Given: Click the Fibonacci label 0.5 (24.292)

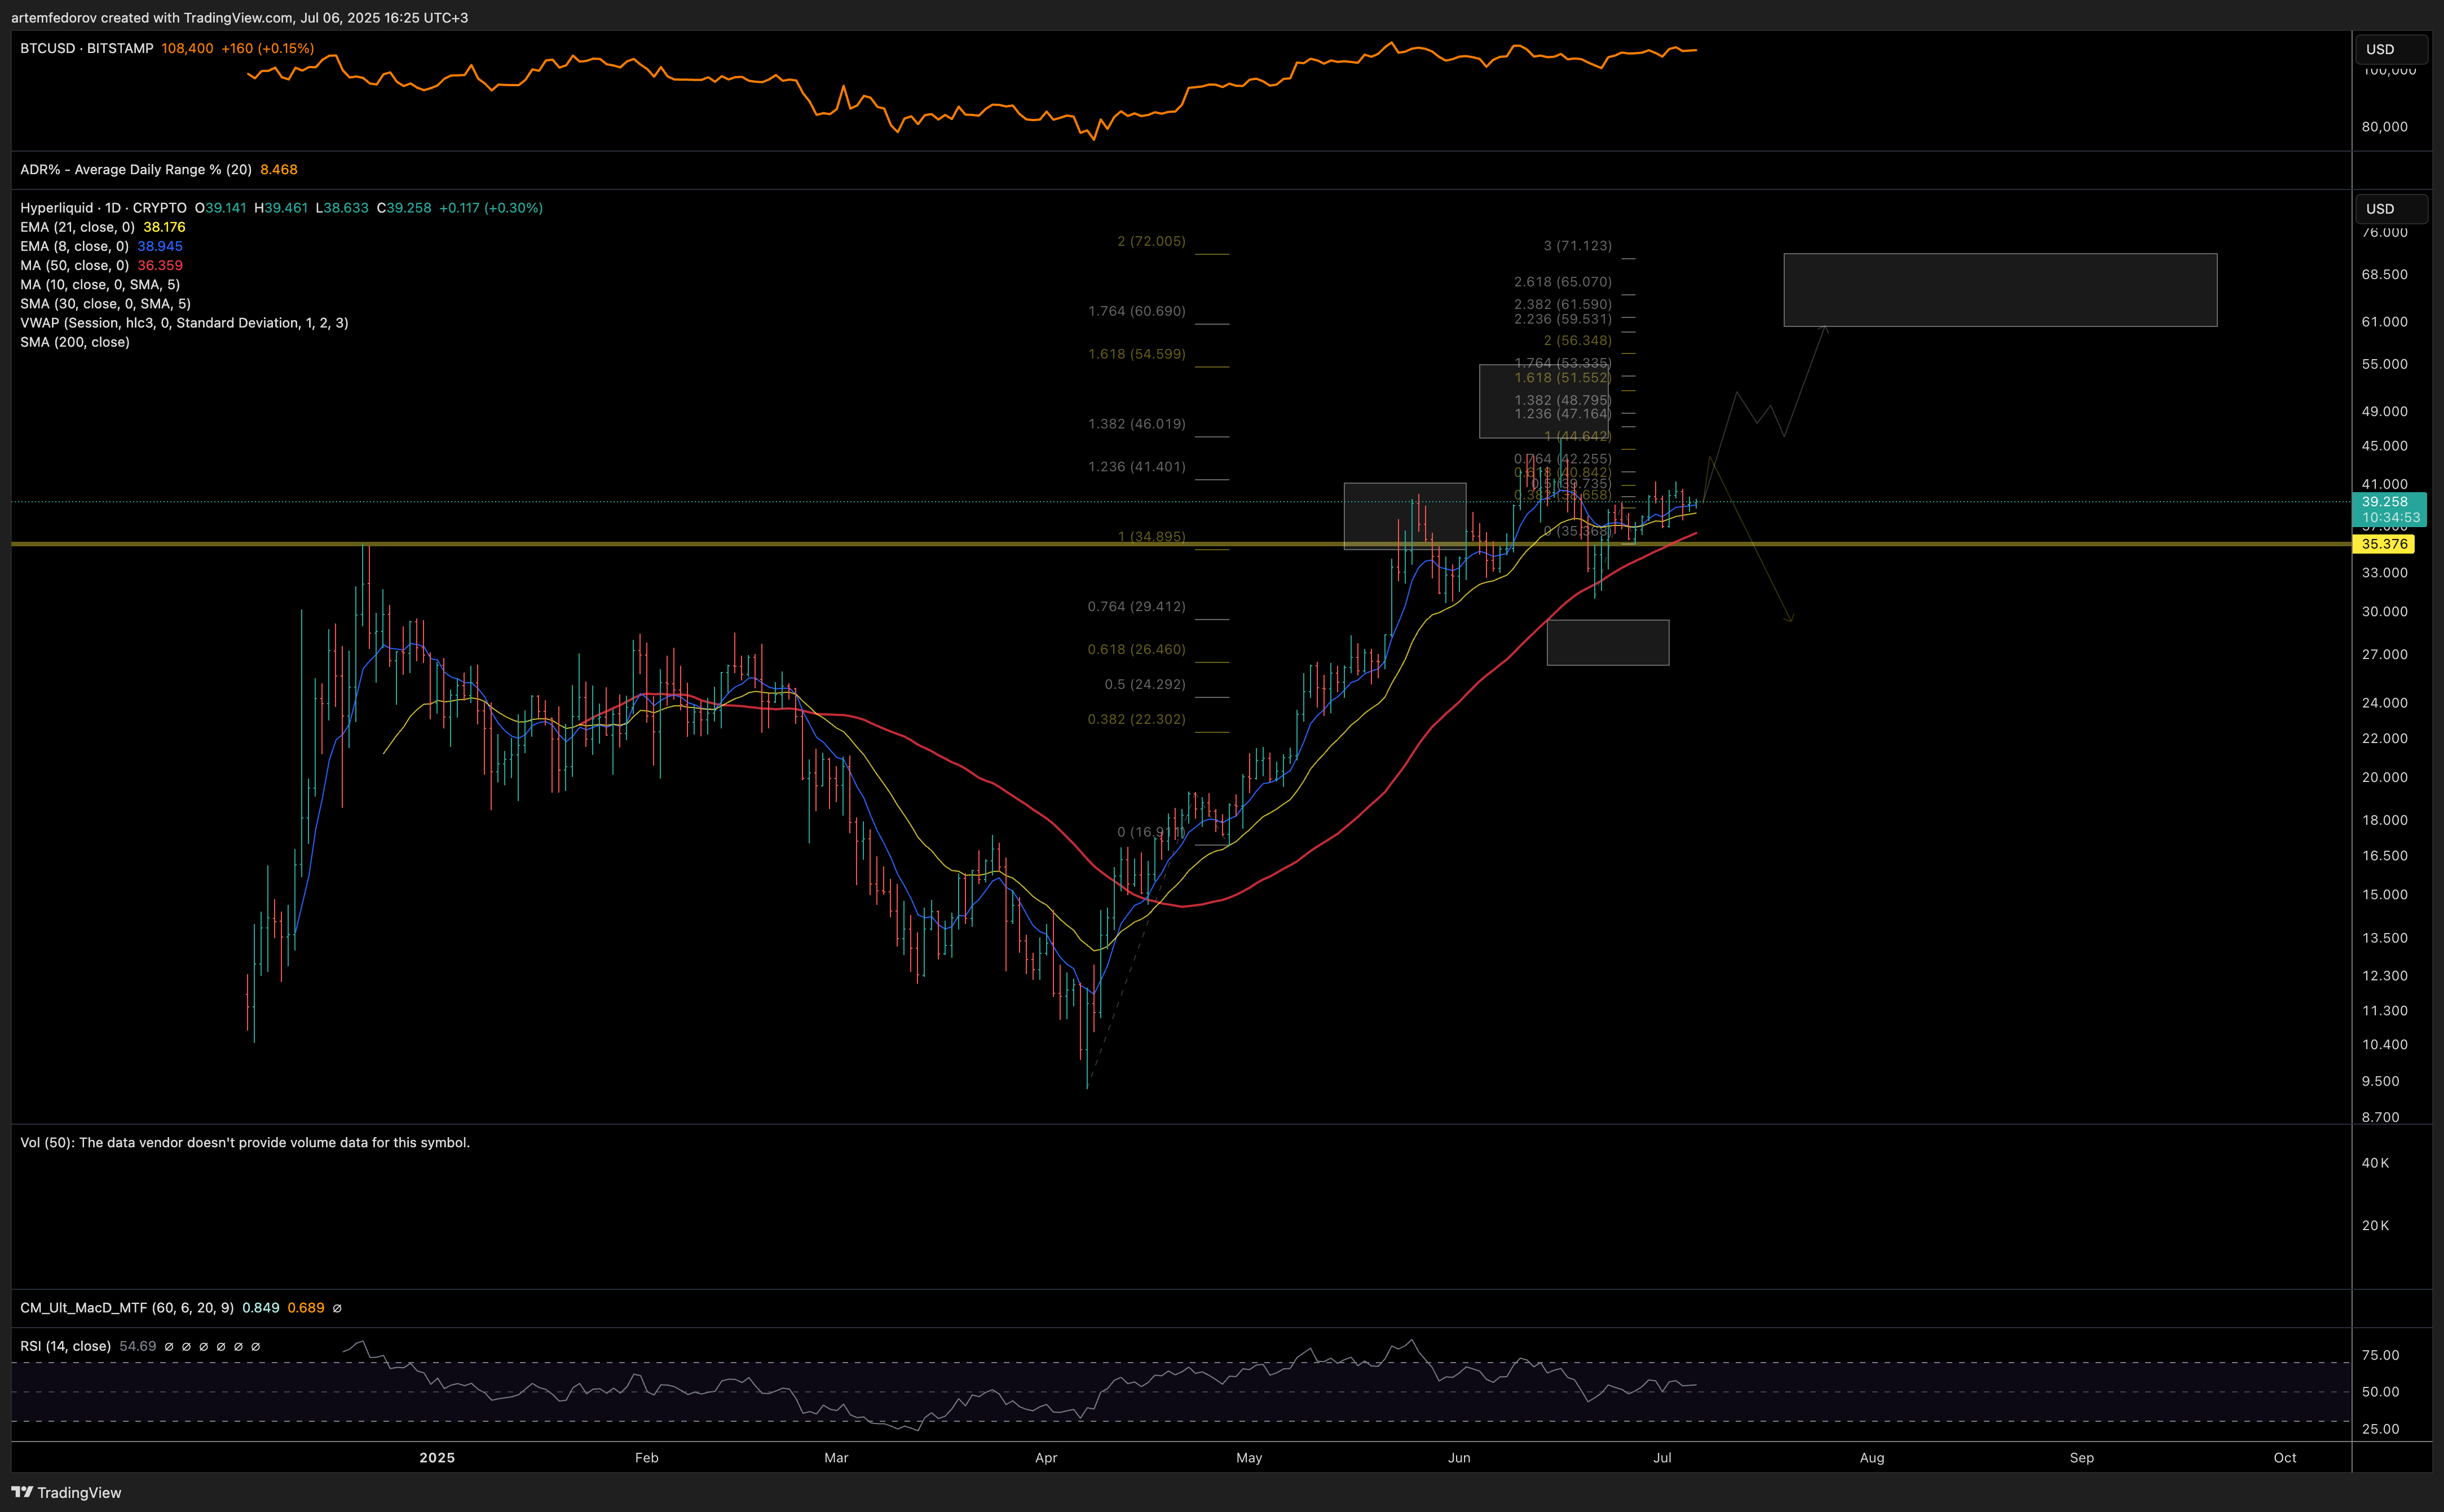Looking at the screenshot, I should 1145,684.
